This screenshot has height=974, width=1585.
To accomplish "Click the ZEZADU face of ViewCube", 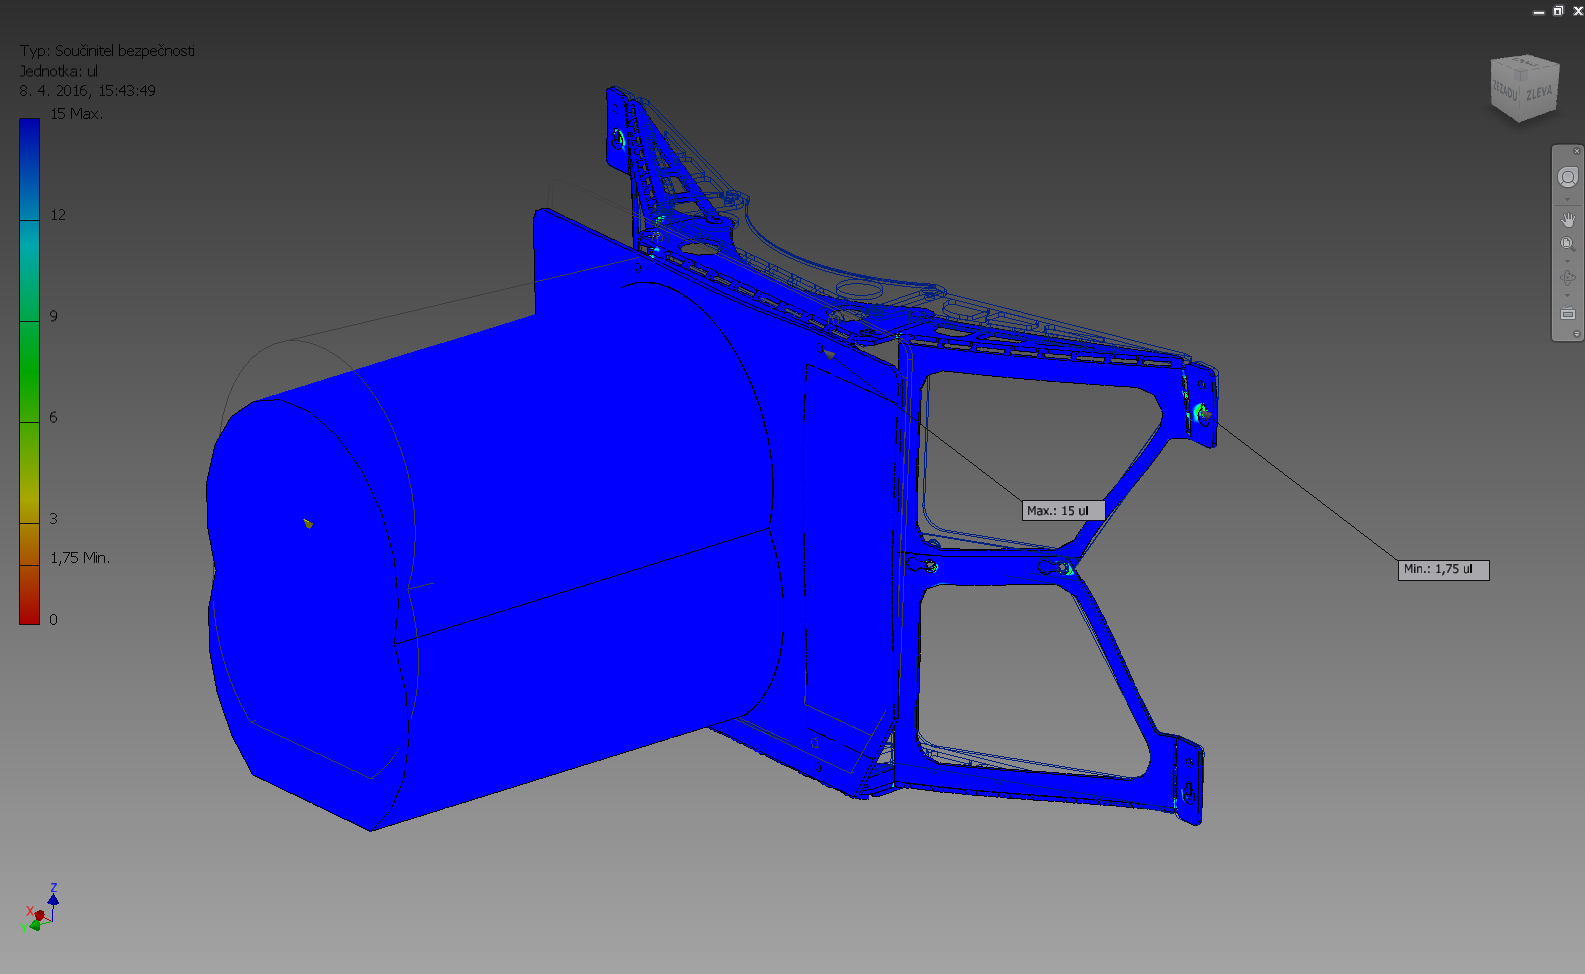I will [1505, 91].
